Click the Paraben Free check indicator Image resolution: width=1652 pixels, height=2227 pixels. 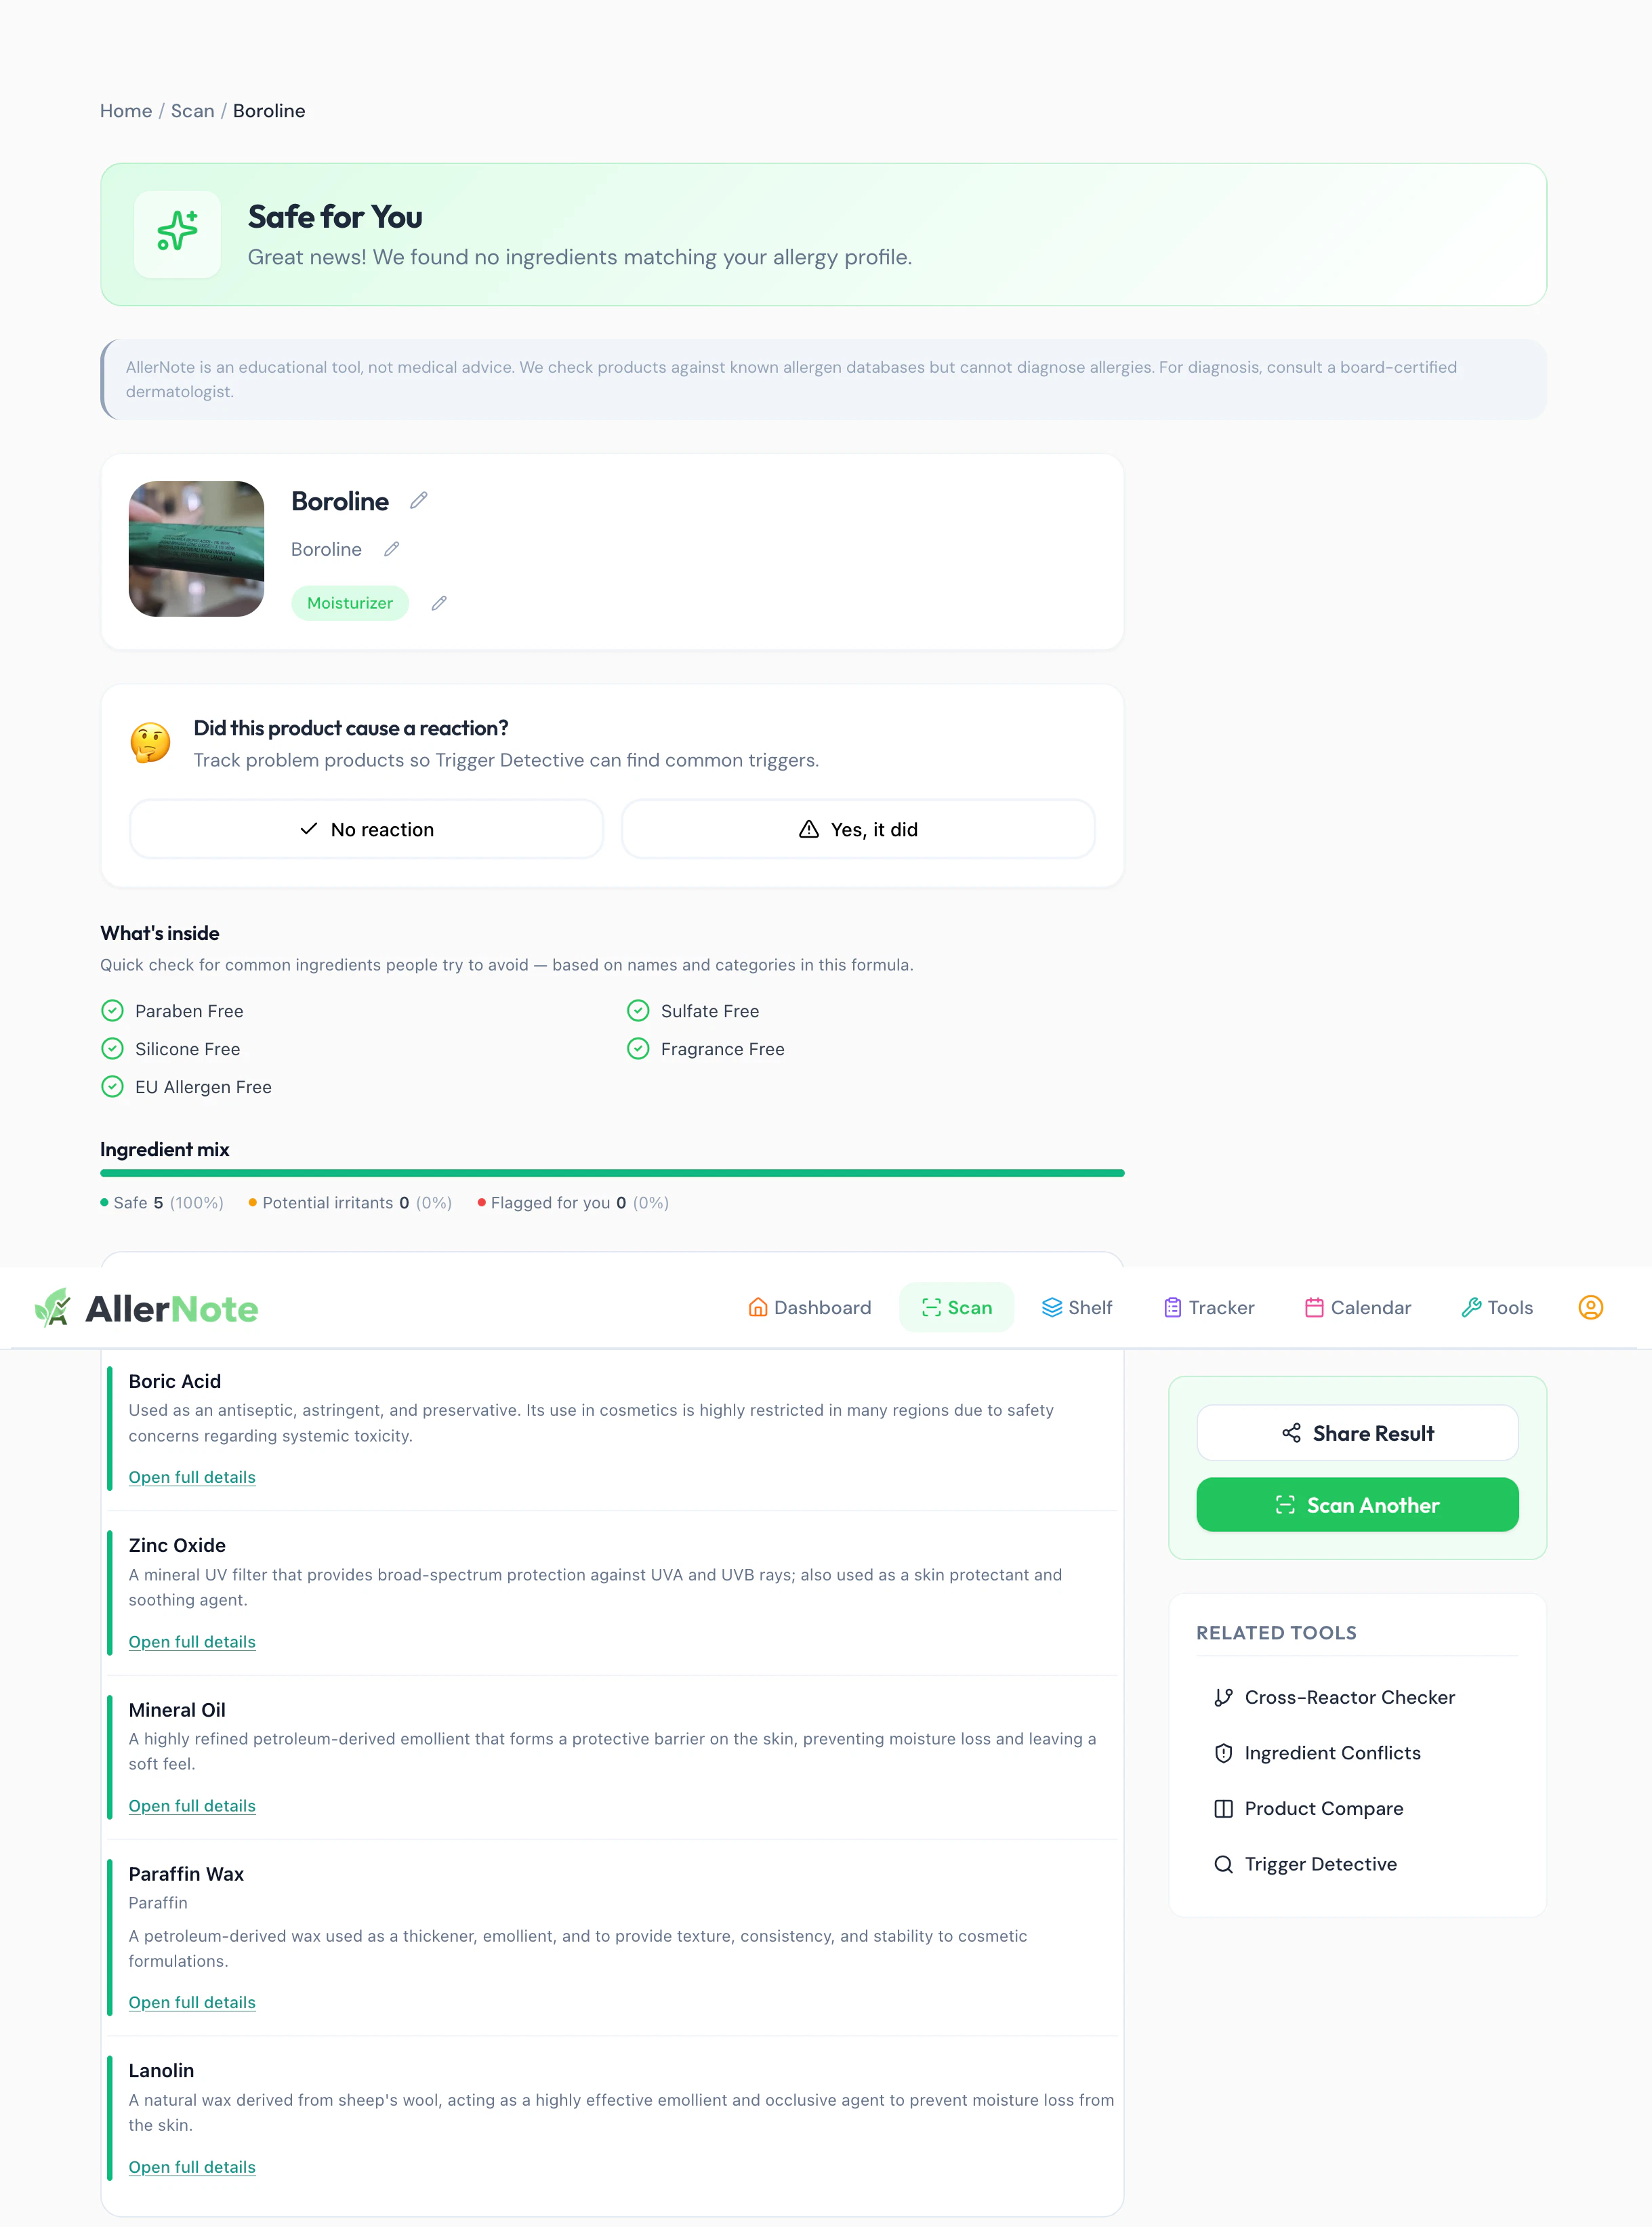click(112, 1011)
